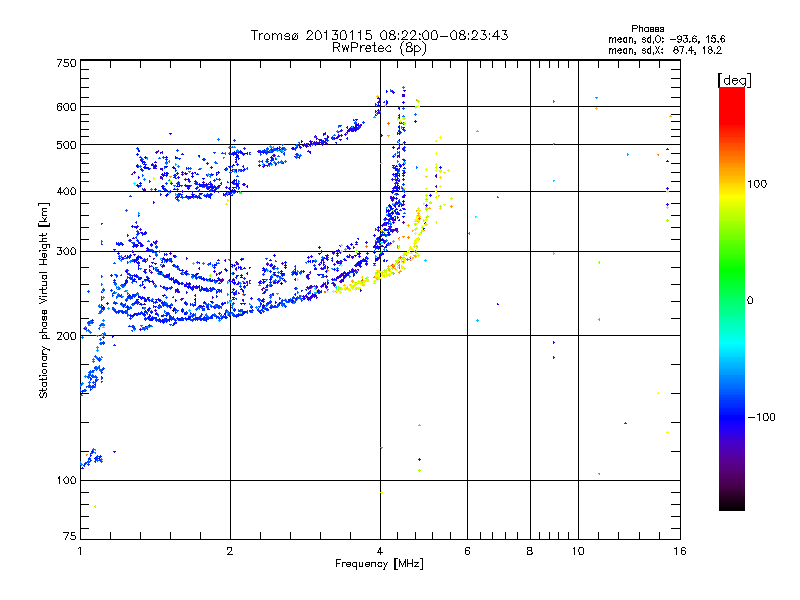This screenshot has height=600, width=800.
Task: Click the colorbar tick label '-100'
Action: pos(761,417)
